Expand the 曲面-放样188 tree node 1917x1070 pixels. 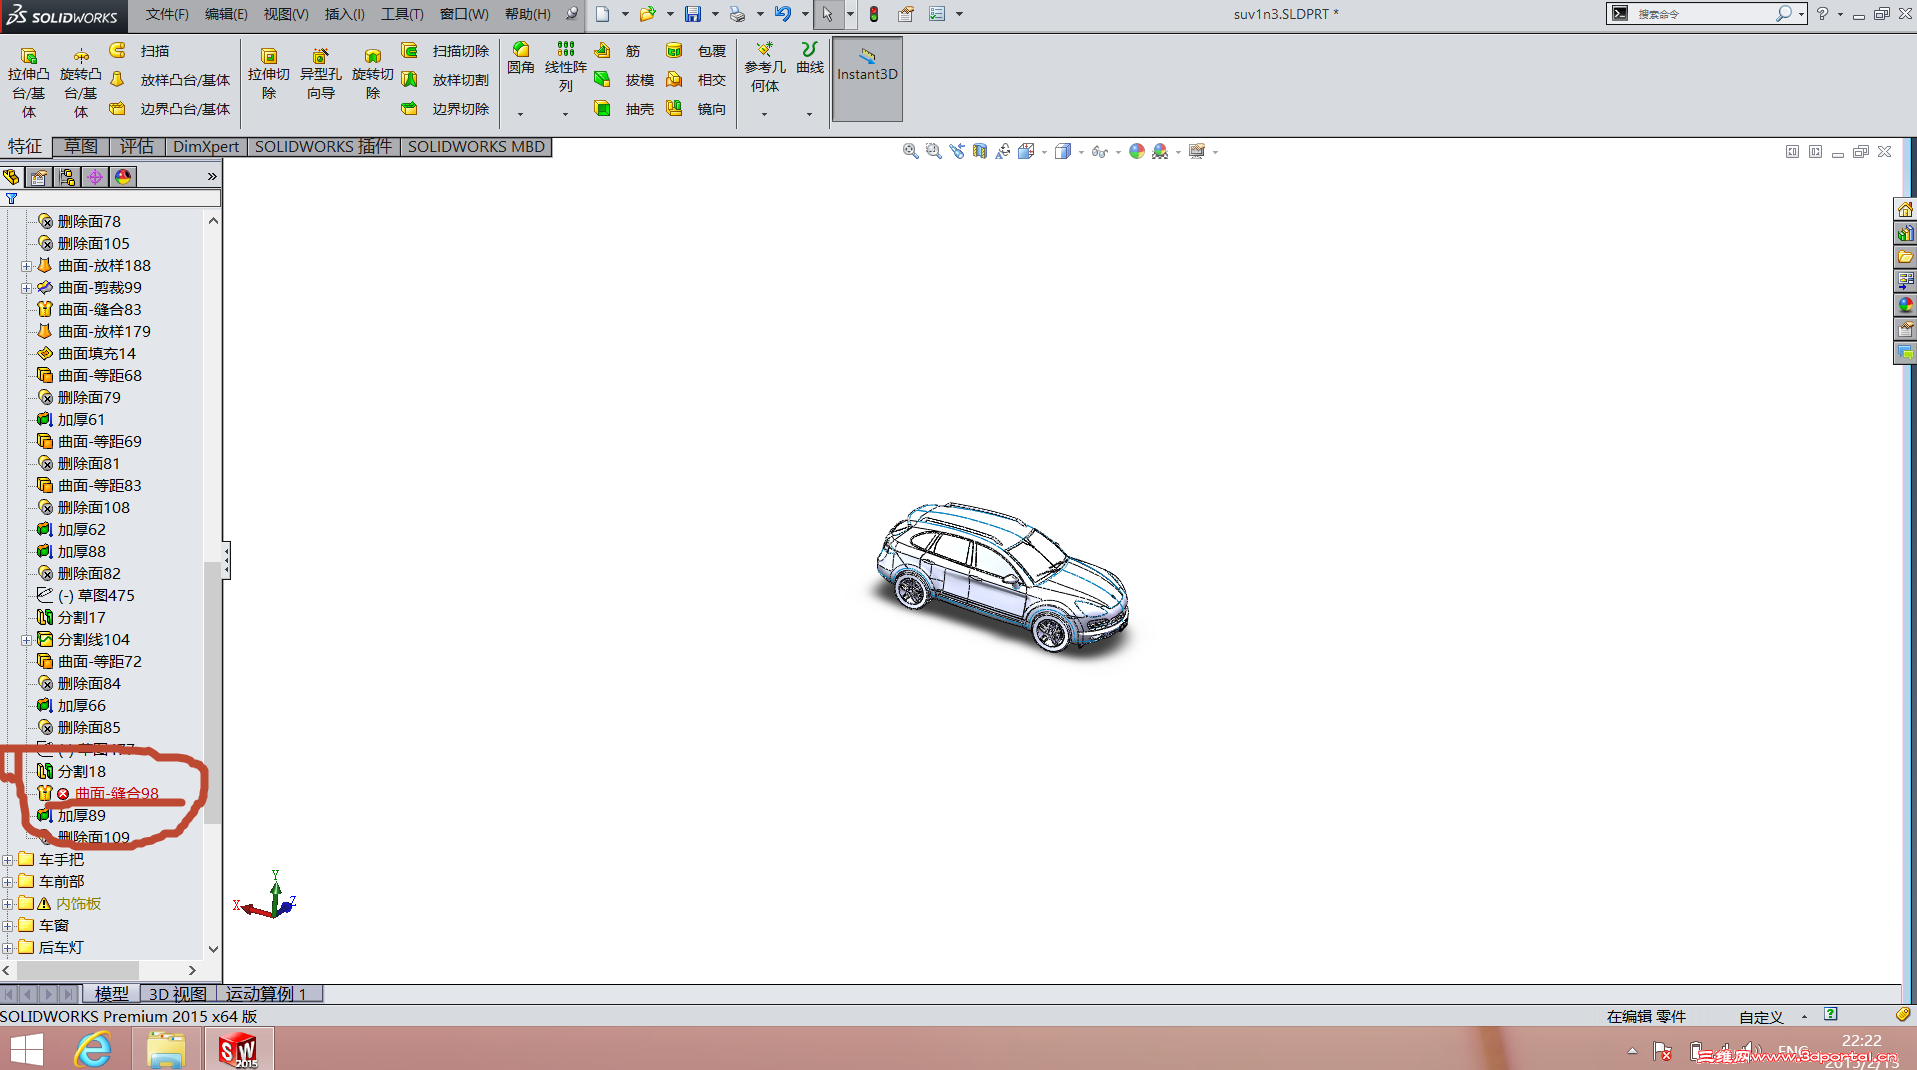(26, 266)
